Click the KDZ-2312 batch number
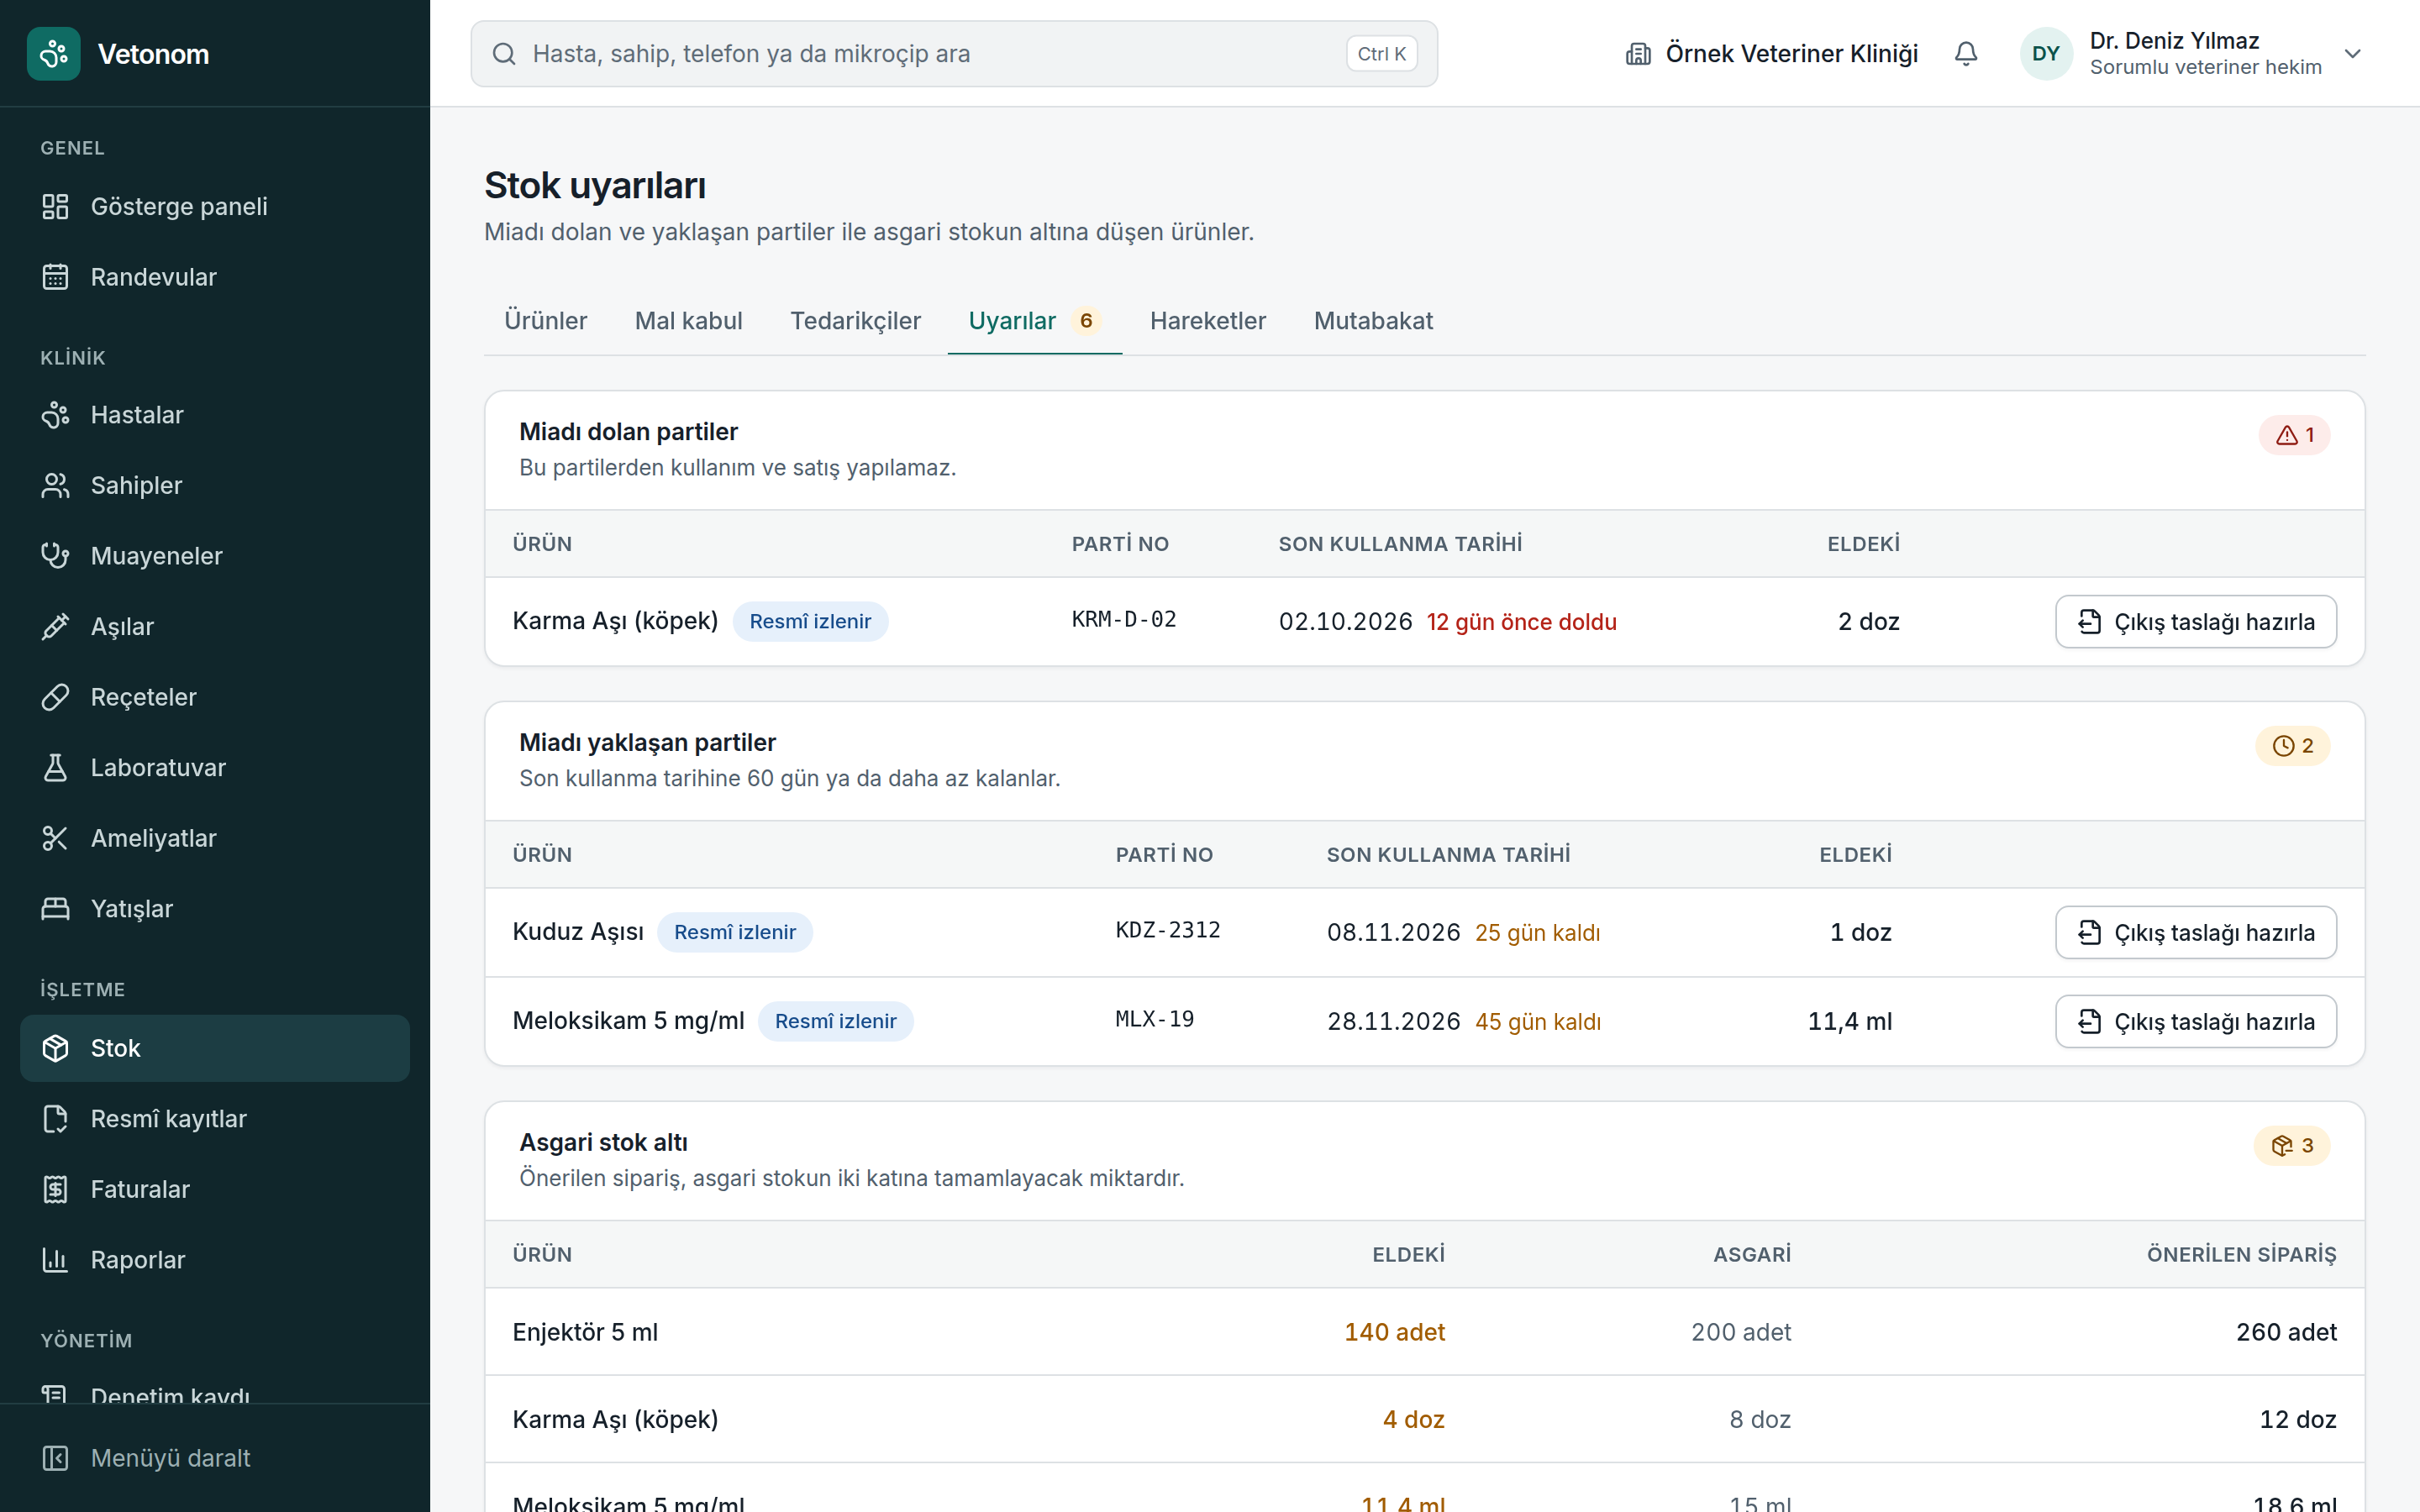This screenshot has width=2420, height=1512. 1168,931
